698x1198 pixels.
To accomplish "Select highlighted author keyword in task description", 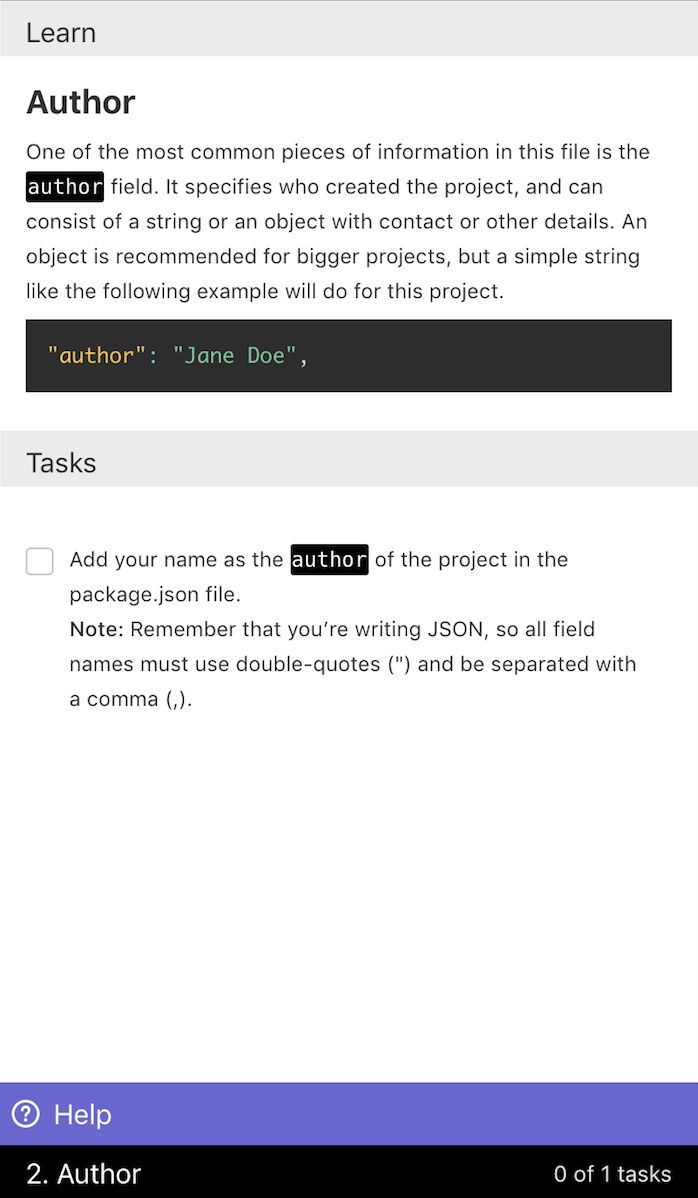I will (x=329, y=560).
